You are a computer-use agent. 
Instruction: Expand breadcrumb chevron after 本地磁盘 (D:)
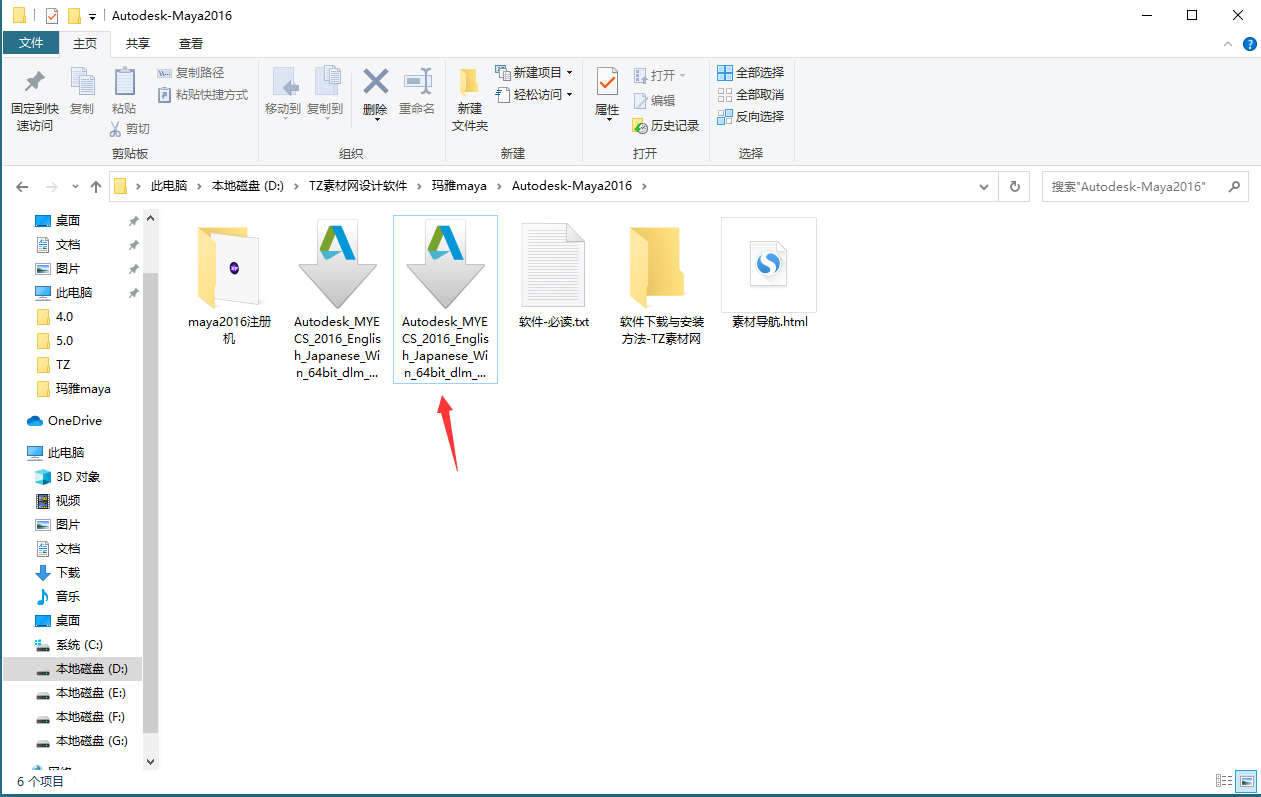297,186
